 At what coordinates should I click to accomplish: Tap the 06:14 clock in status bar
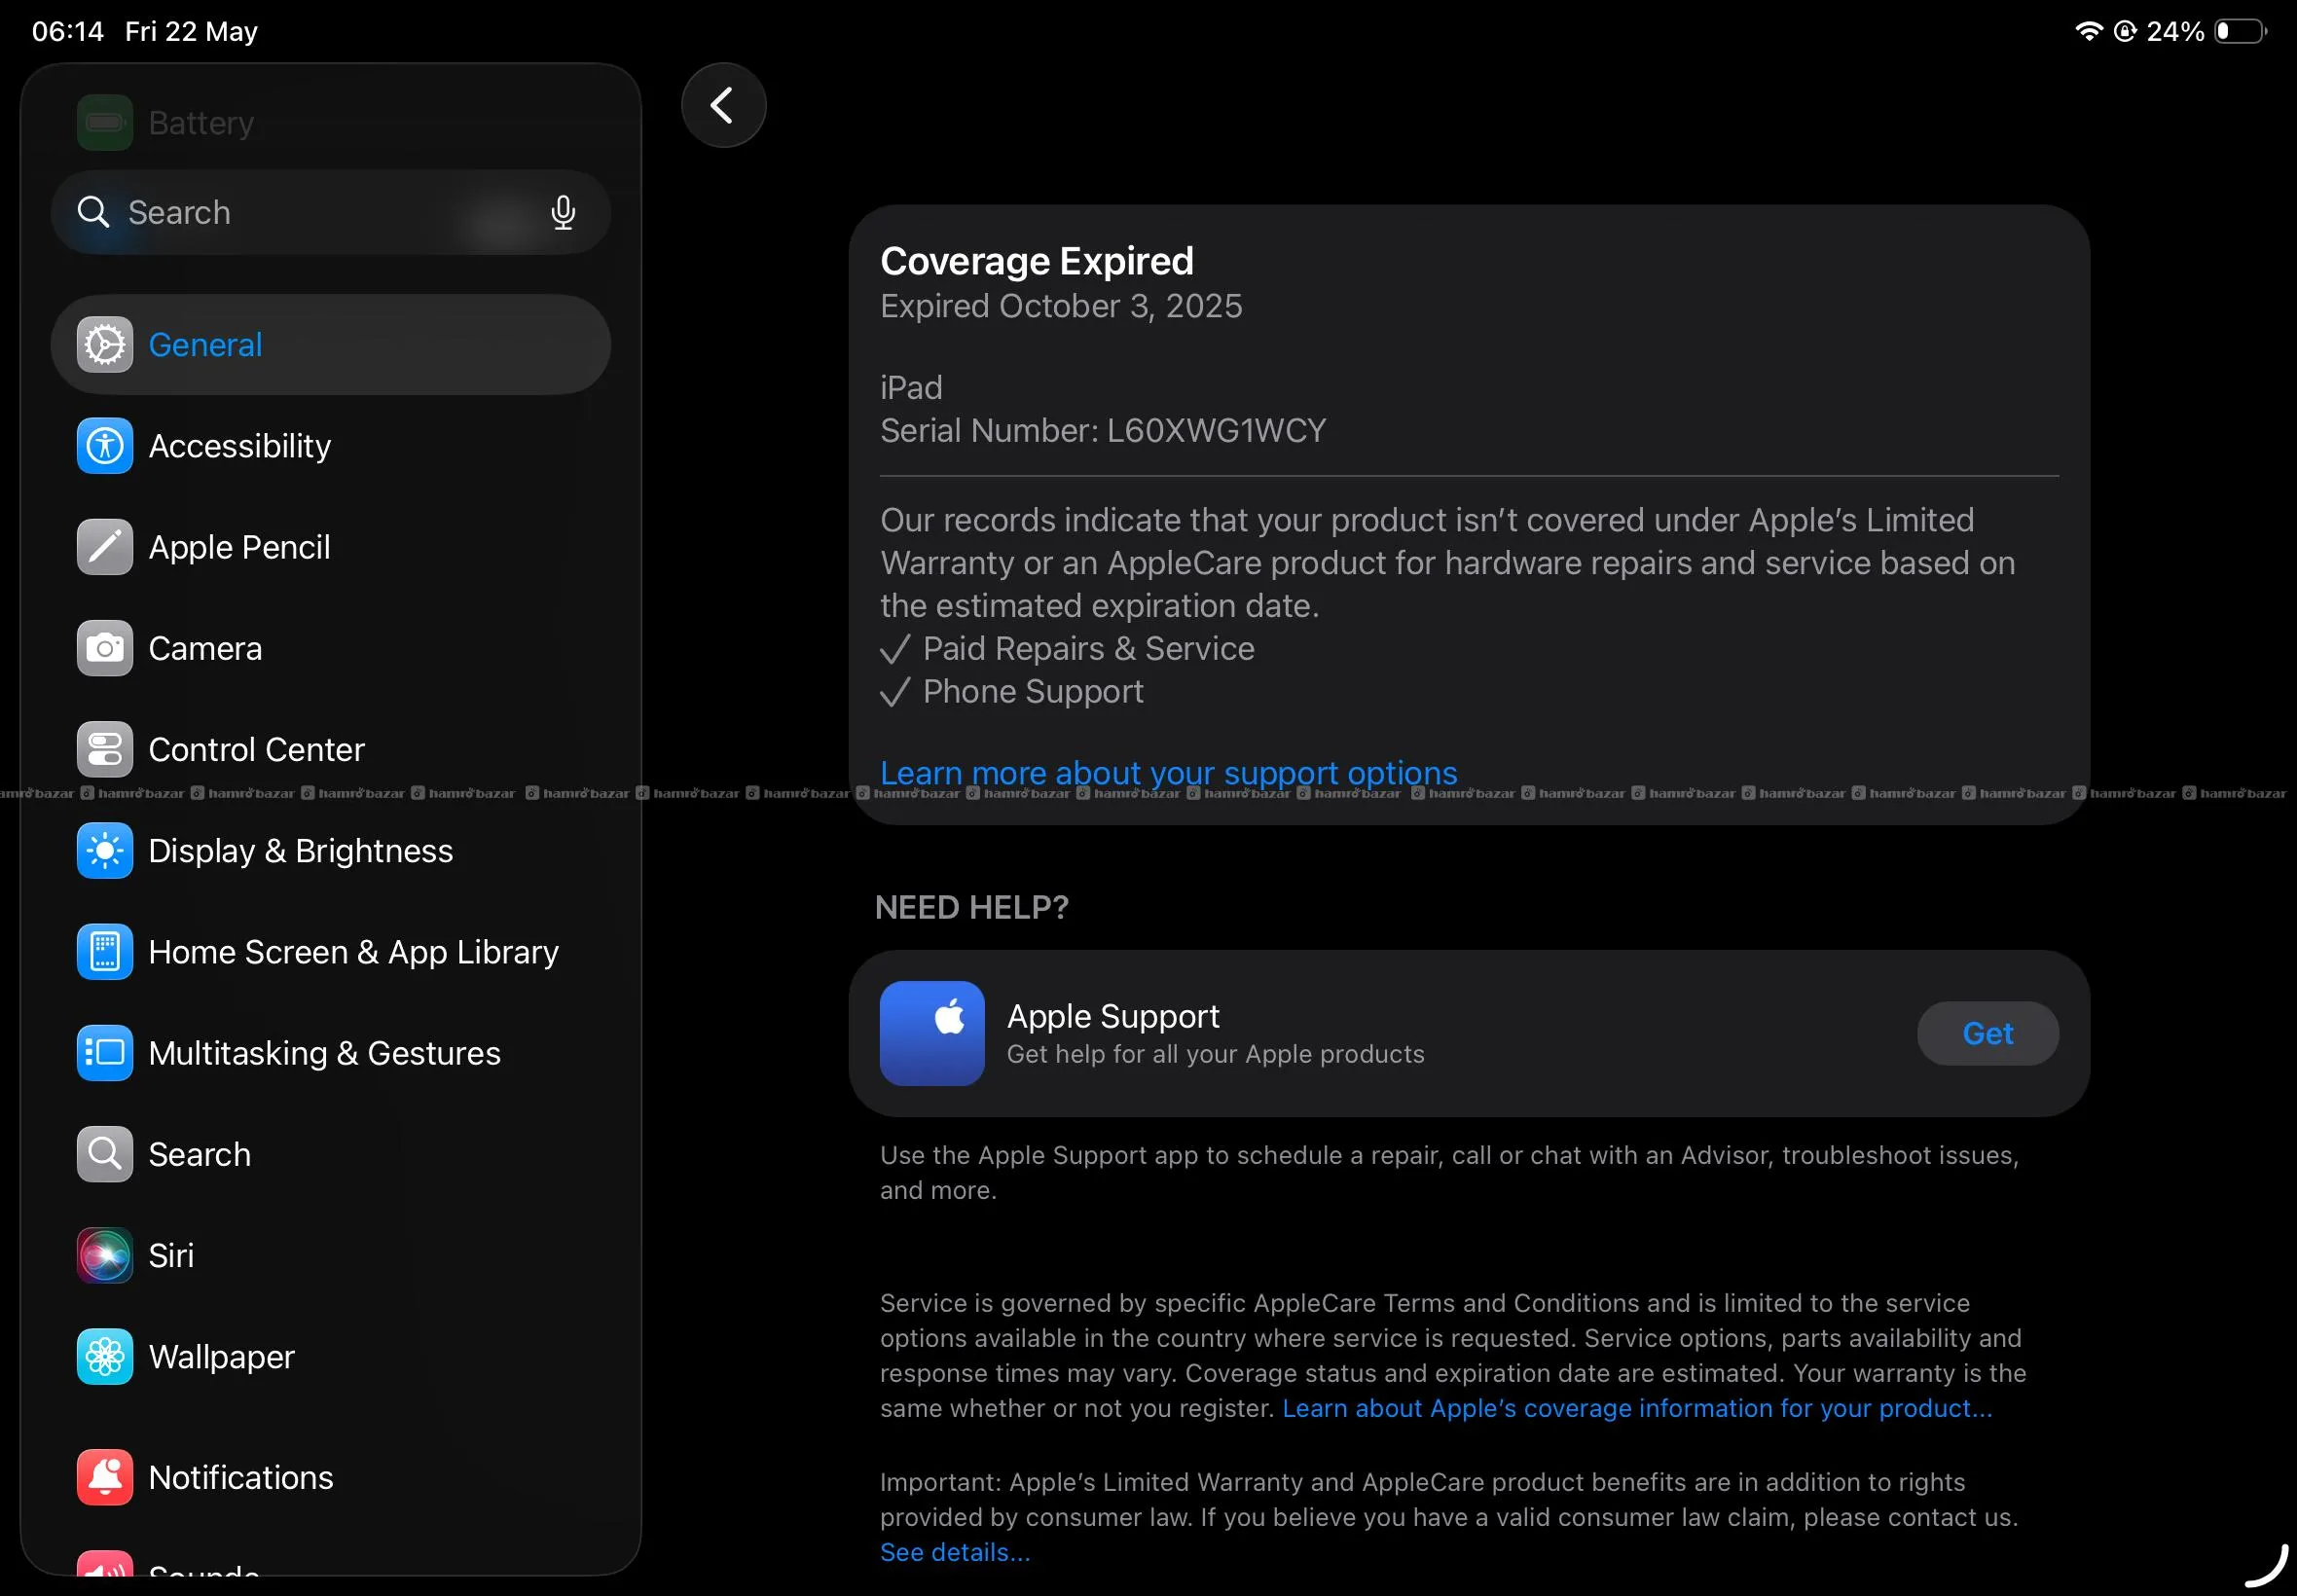(68, 31)
